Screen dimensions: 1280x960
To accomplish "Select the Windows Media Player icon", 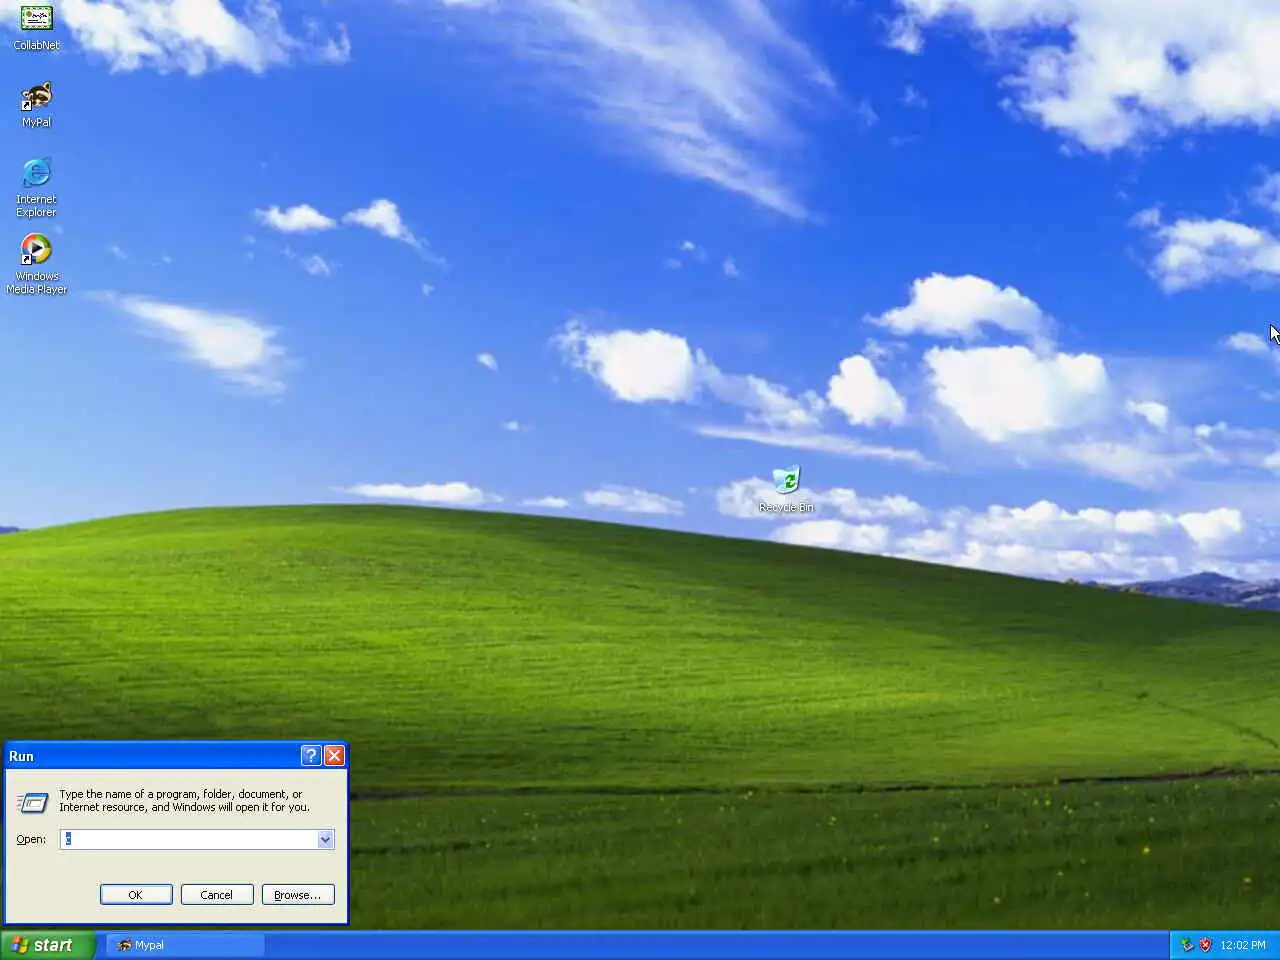I will point(36,264).
